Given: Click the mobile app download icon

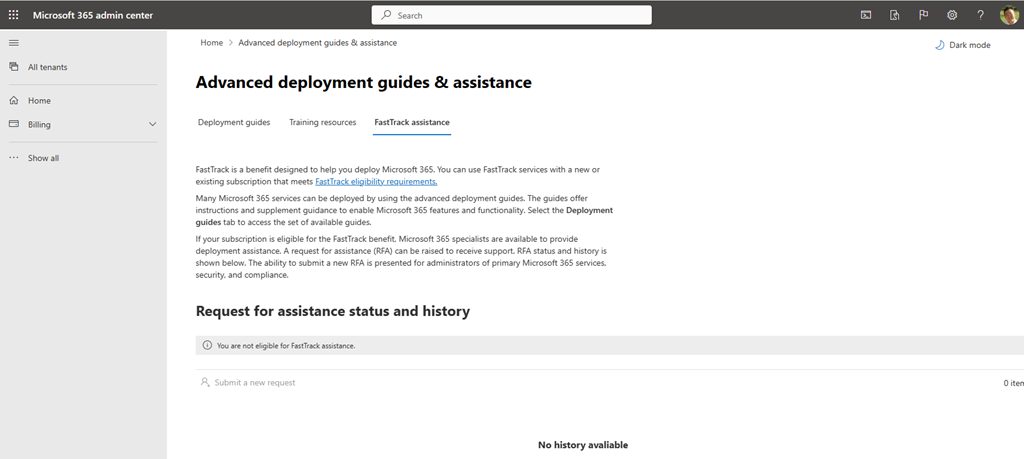Looking at the screenshot, I should 895,15.
